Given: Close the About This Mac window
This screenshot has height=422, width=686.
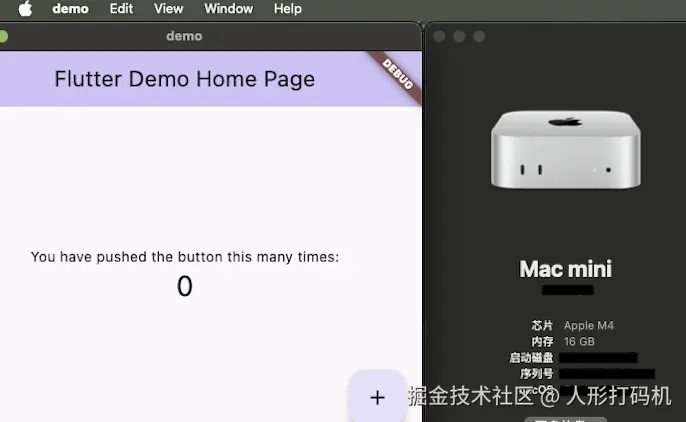Looking at the screenshot, I should point(439,36).
